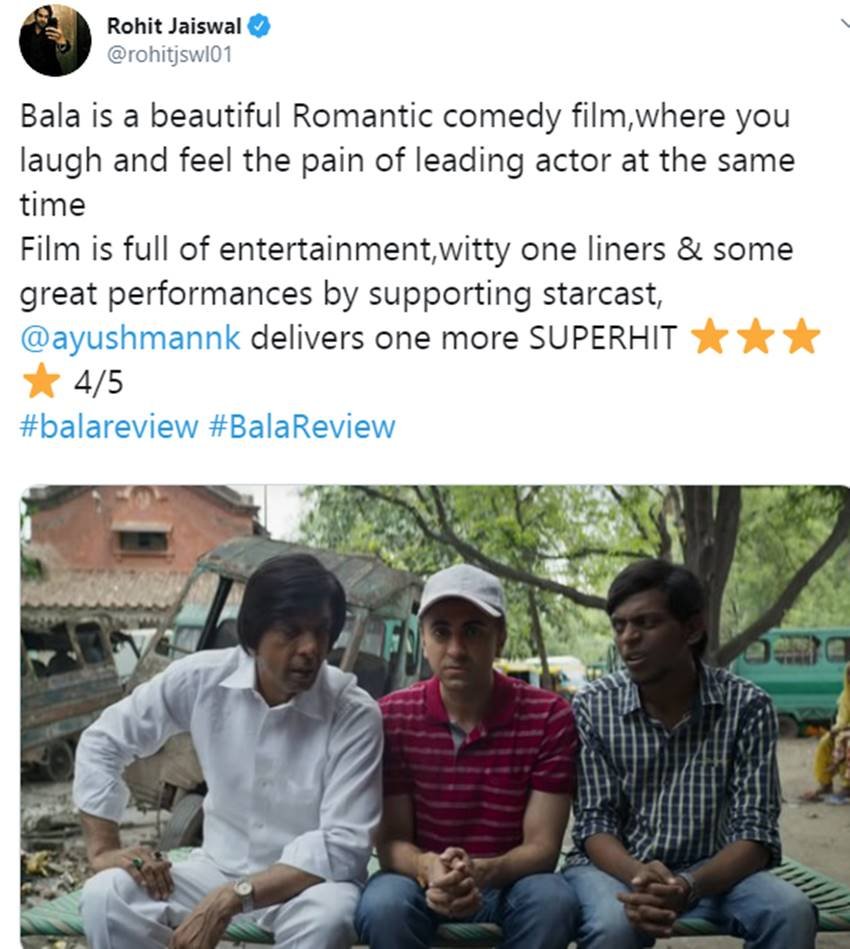The image size is (850, 949).
Task: Click the word SUPERHIT in the tweet
Action: [x=603, y=338]
